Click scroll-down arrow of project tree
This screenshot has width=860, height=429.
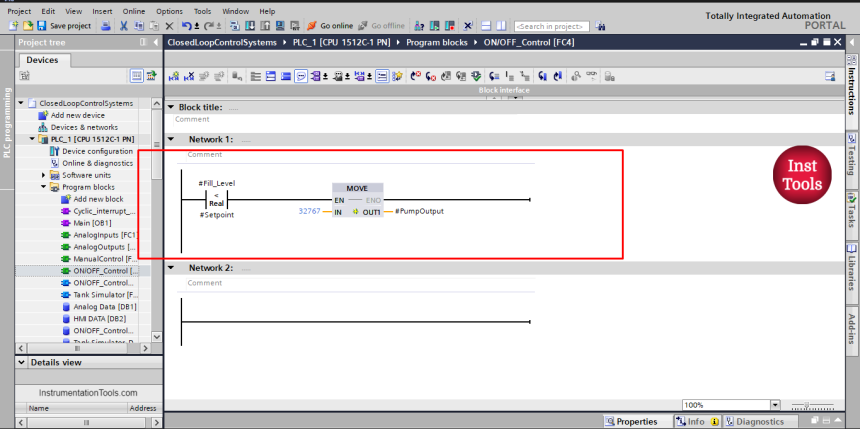pos(156,336)
